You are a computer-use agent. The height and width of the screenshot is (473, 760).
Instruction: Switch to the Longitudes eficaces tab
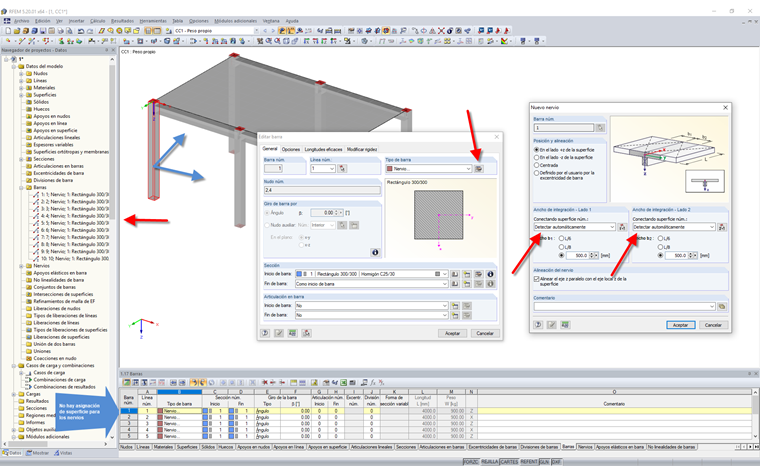(x=323, y=149)
